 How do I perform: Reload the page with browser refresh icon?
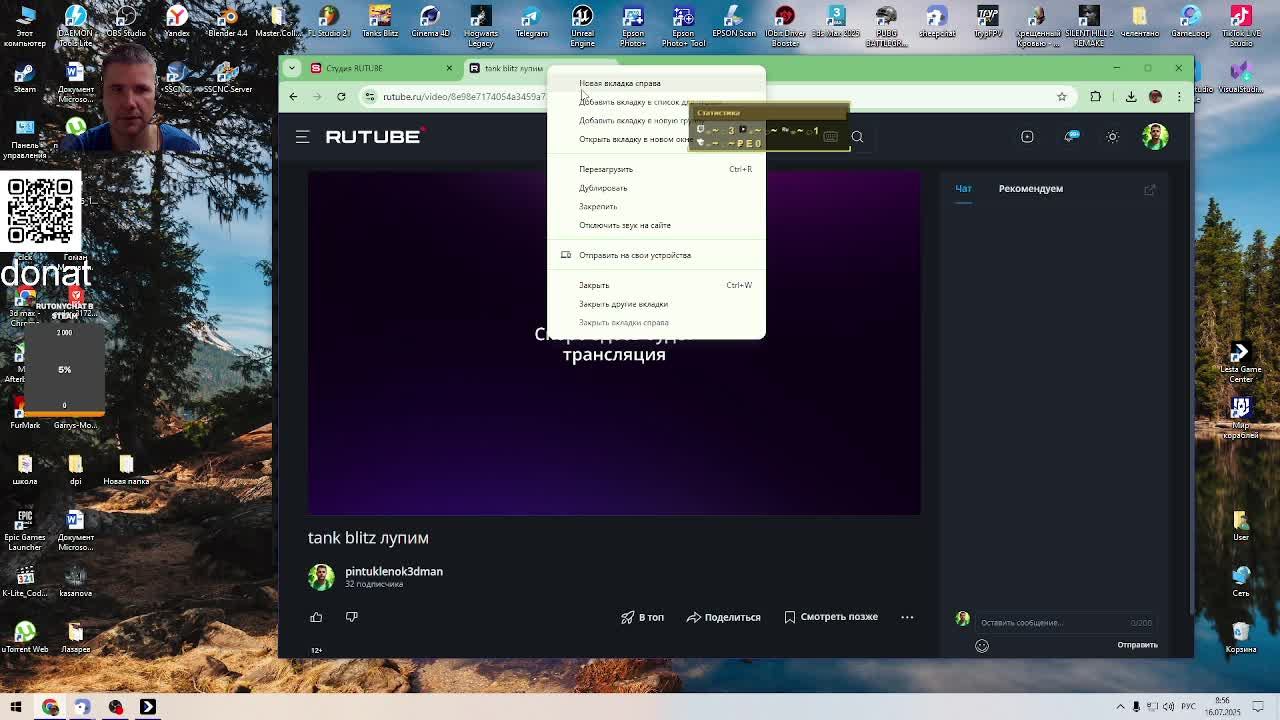coord(341,97)
